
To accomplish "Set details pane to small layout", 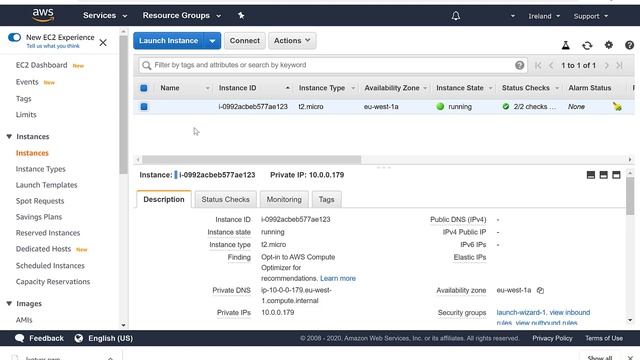I will pos(591,175).
